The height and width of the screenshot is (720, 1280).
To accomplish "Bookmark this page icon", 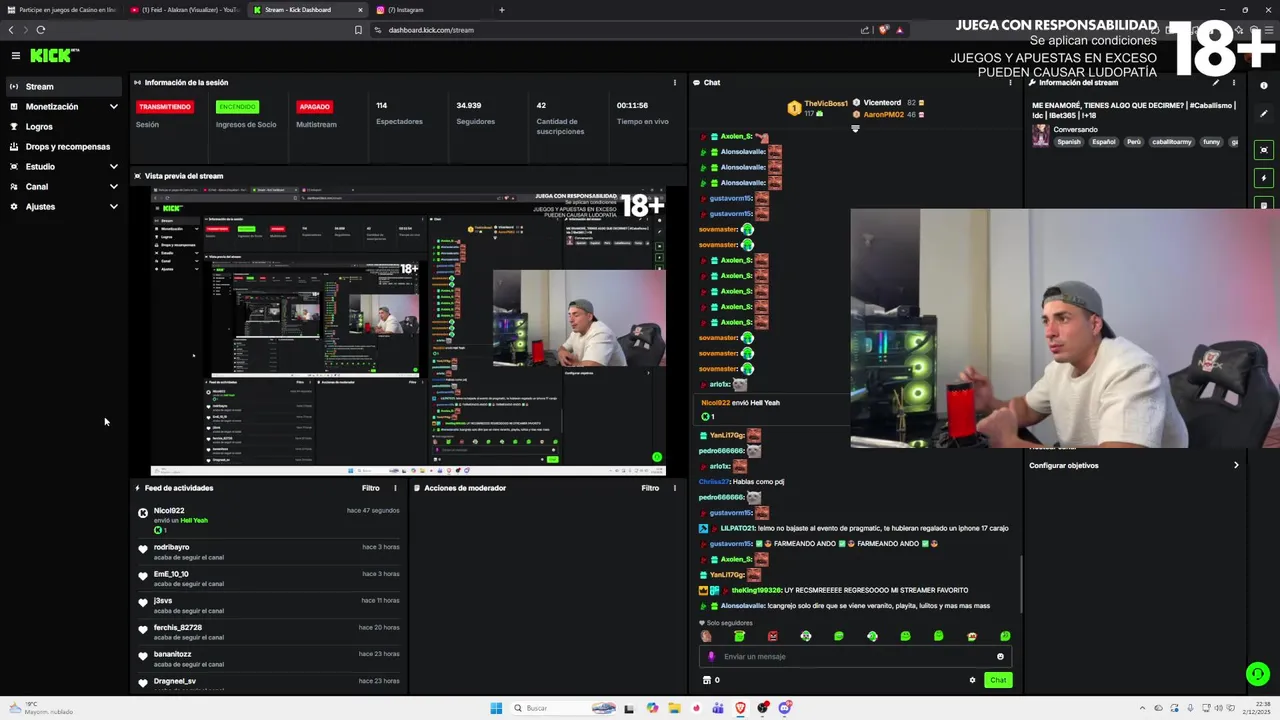I will tap(358, 30).
